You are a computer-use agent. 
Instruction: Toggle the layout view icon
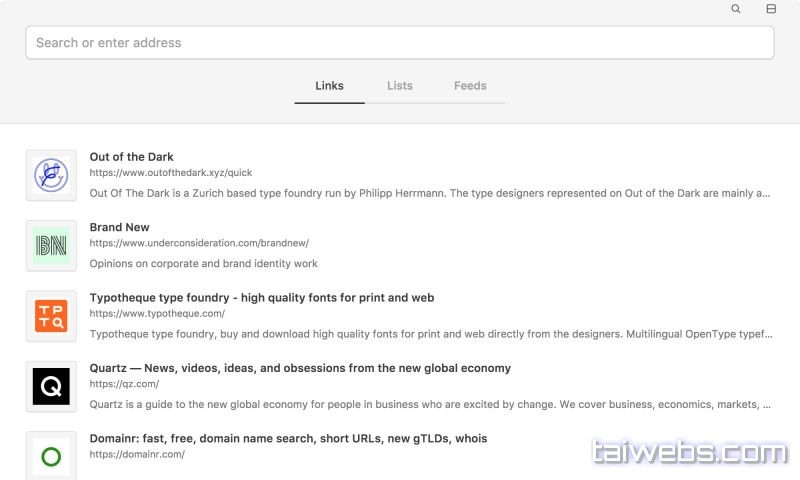pos(771,9)
